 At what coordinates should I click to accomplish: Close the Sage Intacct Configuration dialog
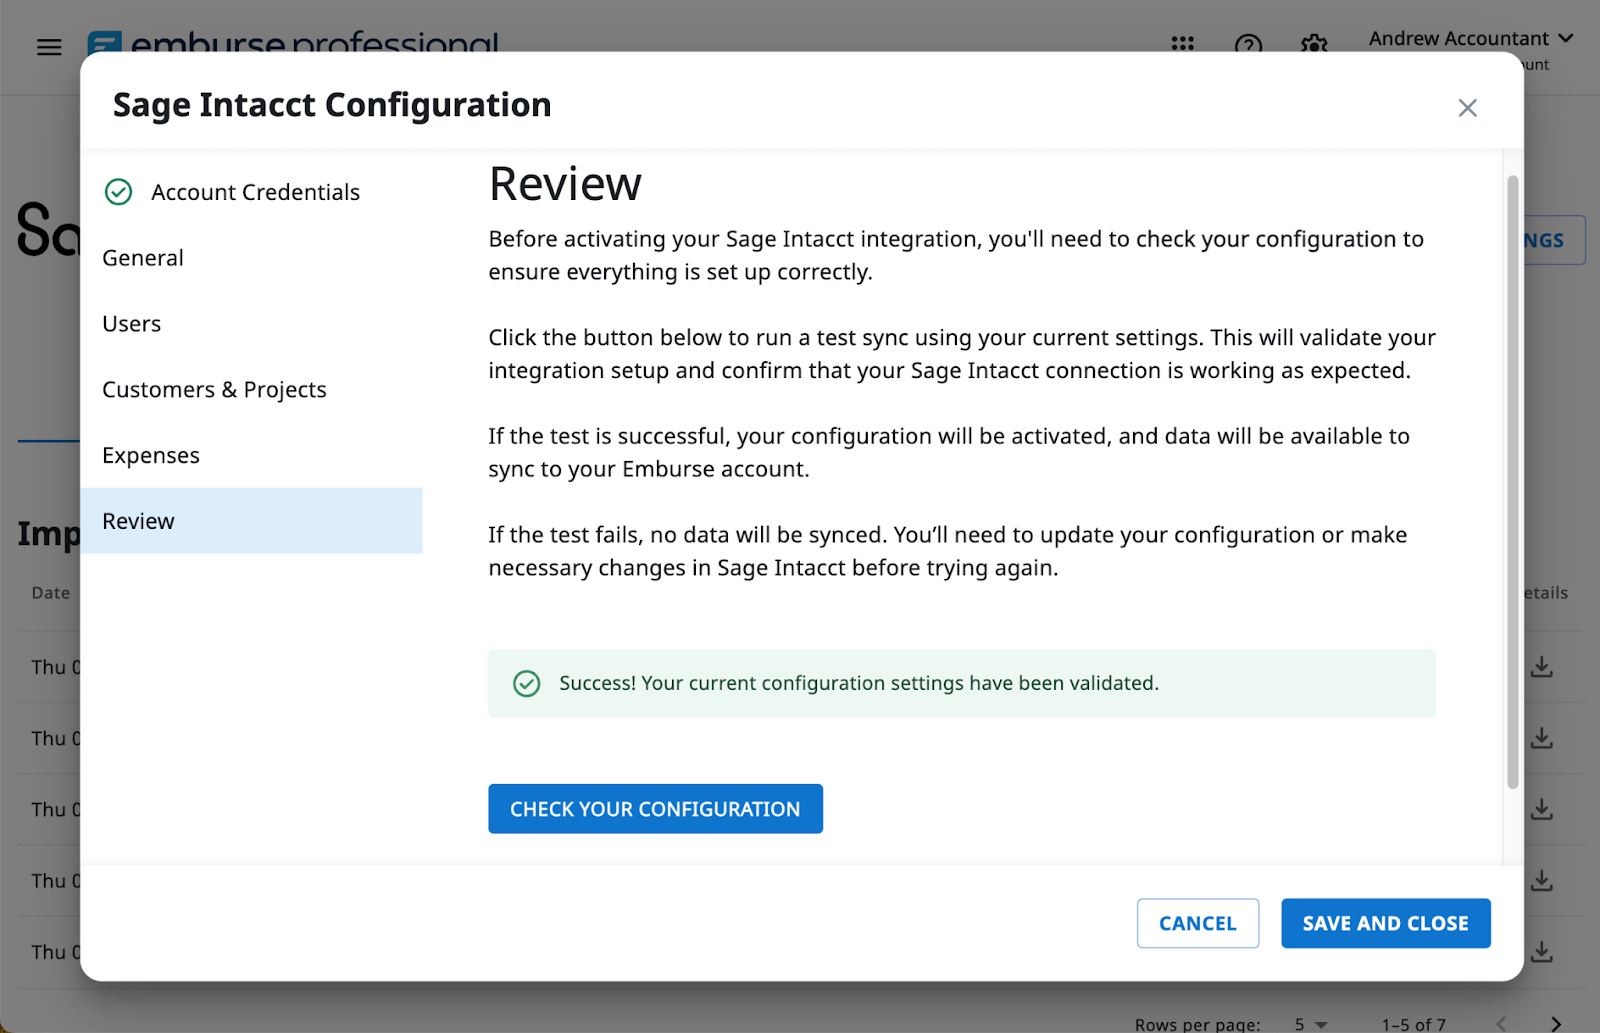pyautogui.click(x=1467, y=108)
